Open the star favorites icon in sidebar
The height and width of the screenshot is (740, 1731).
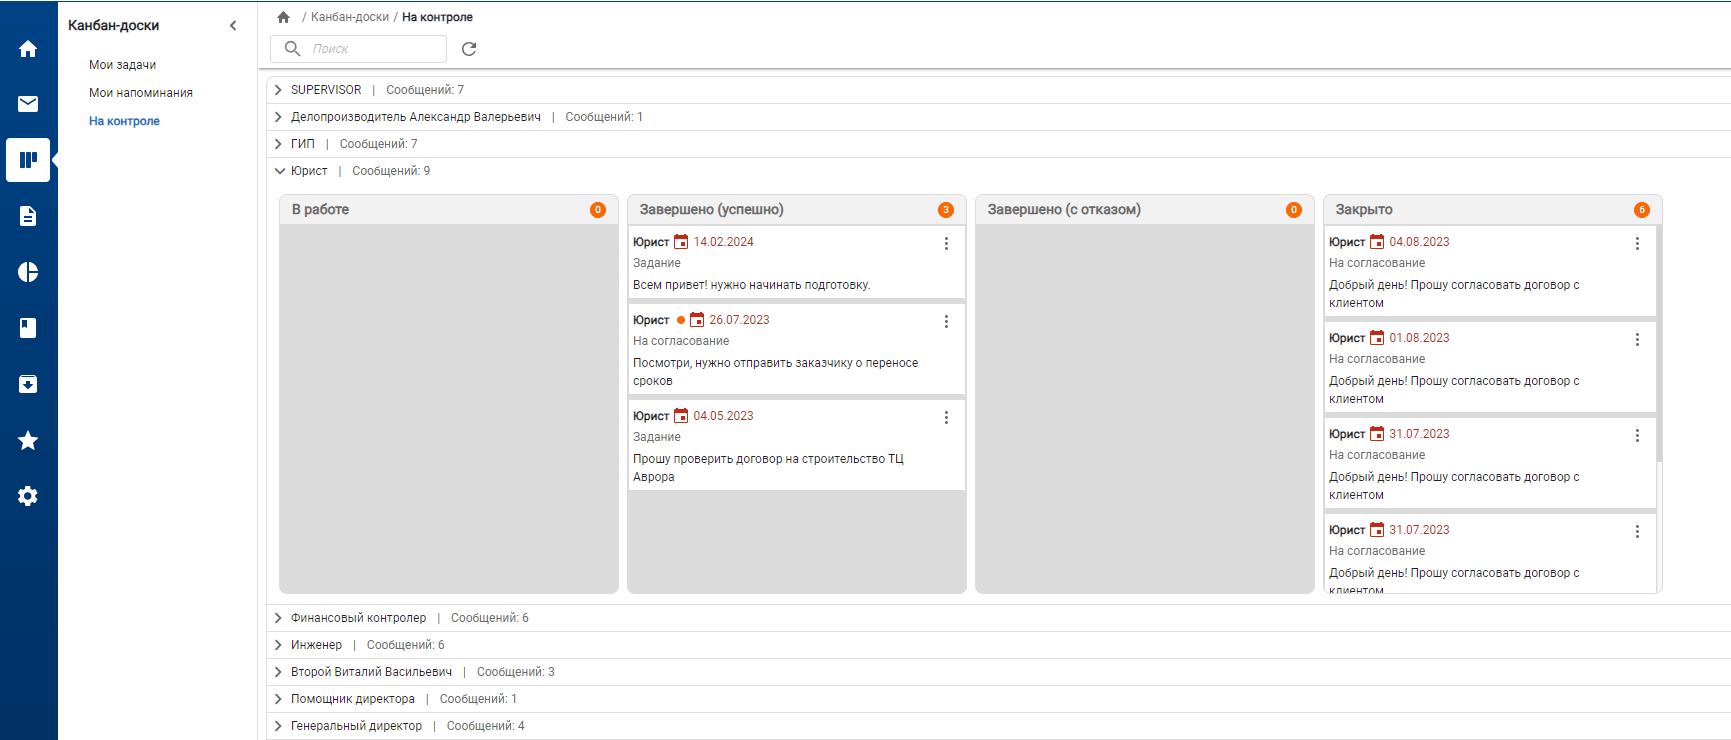click(x=28, y=441)
